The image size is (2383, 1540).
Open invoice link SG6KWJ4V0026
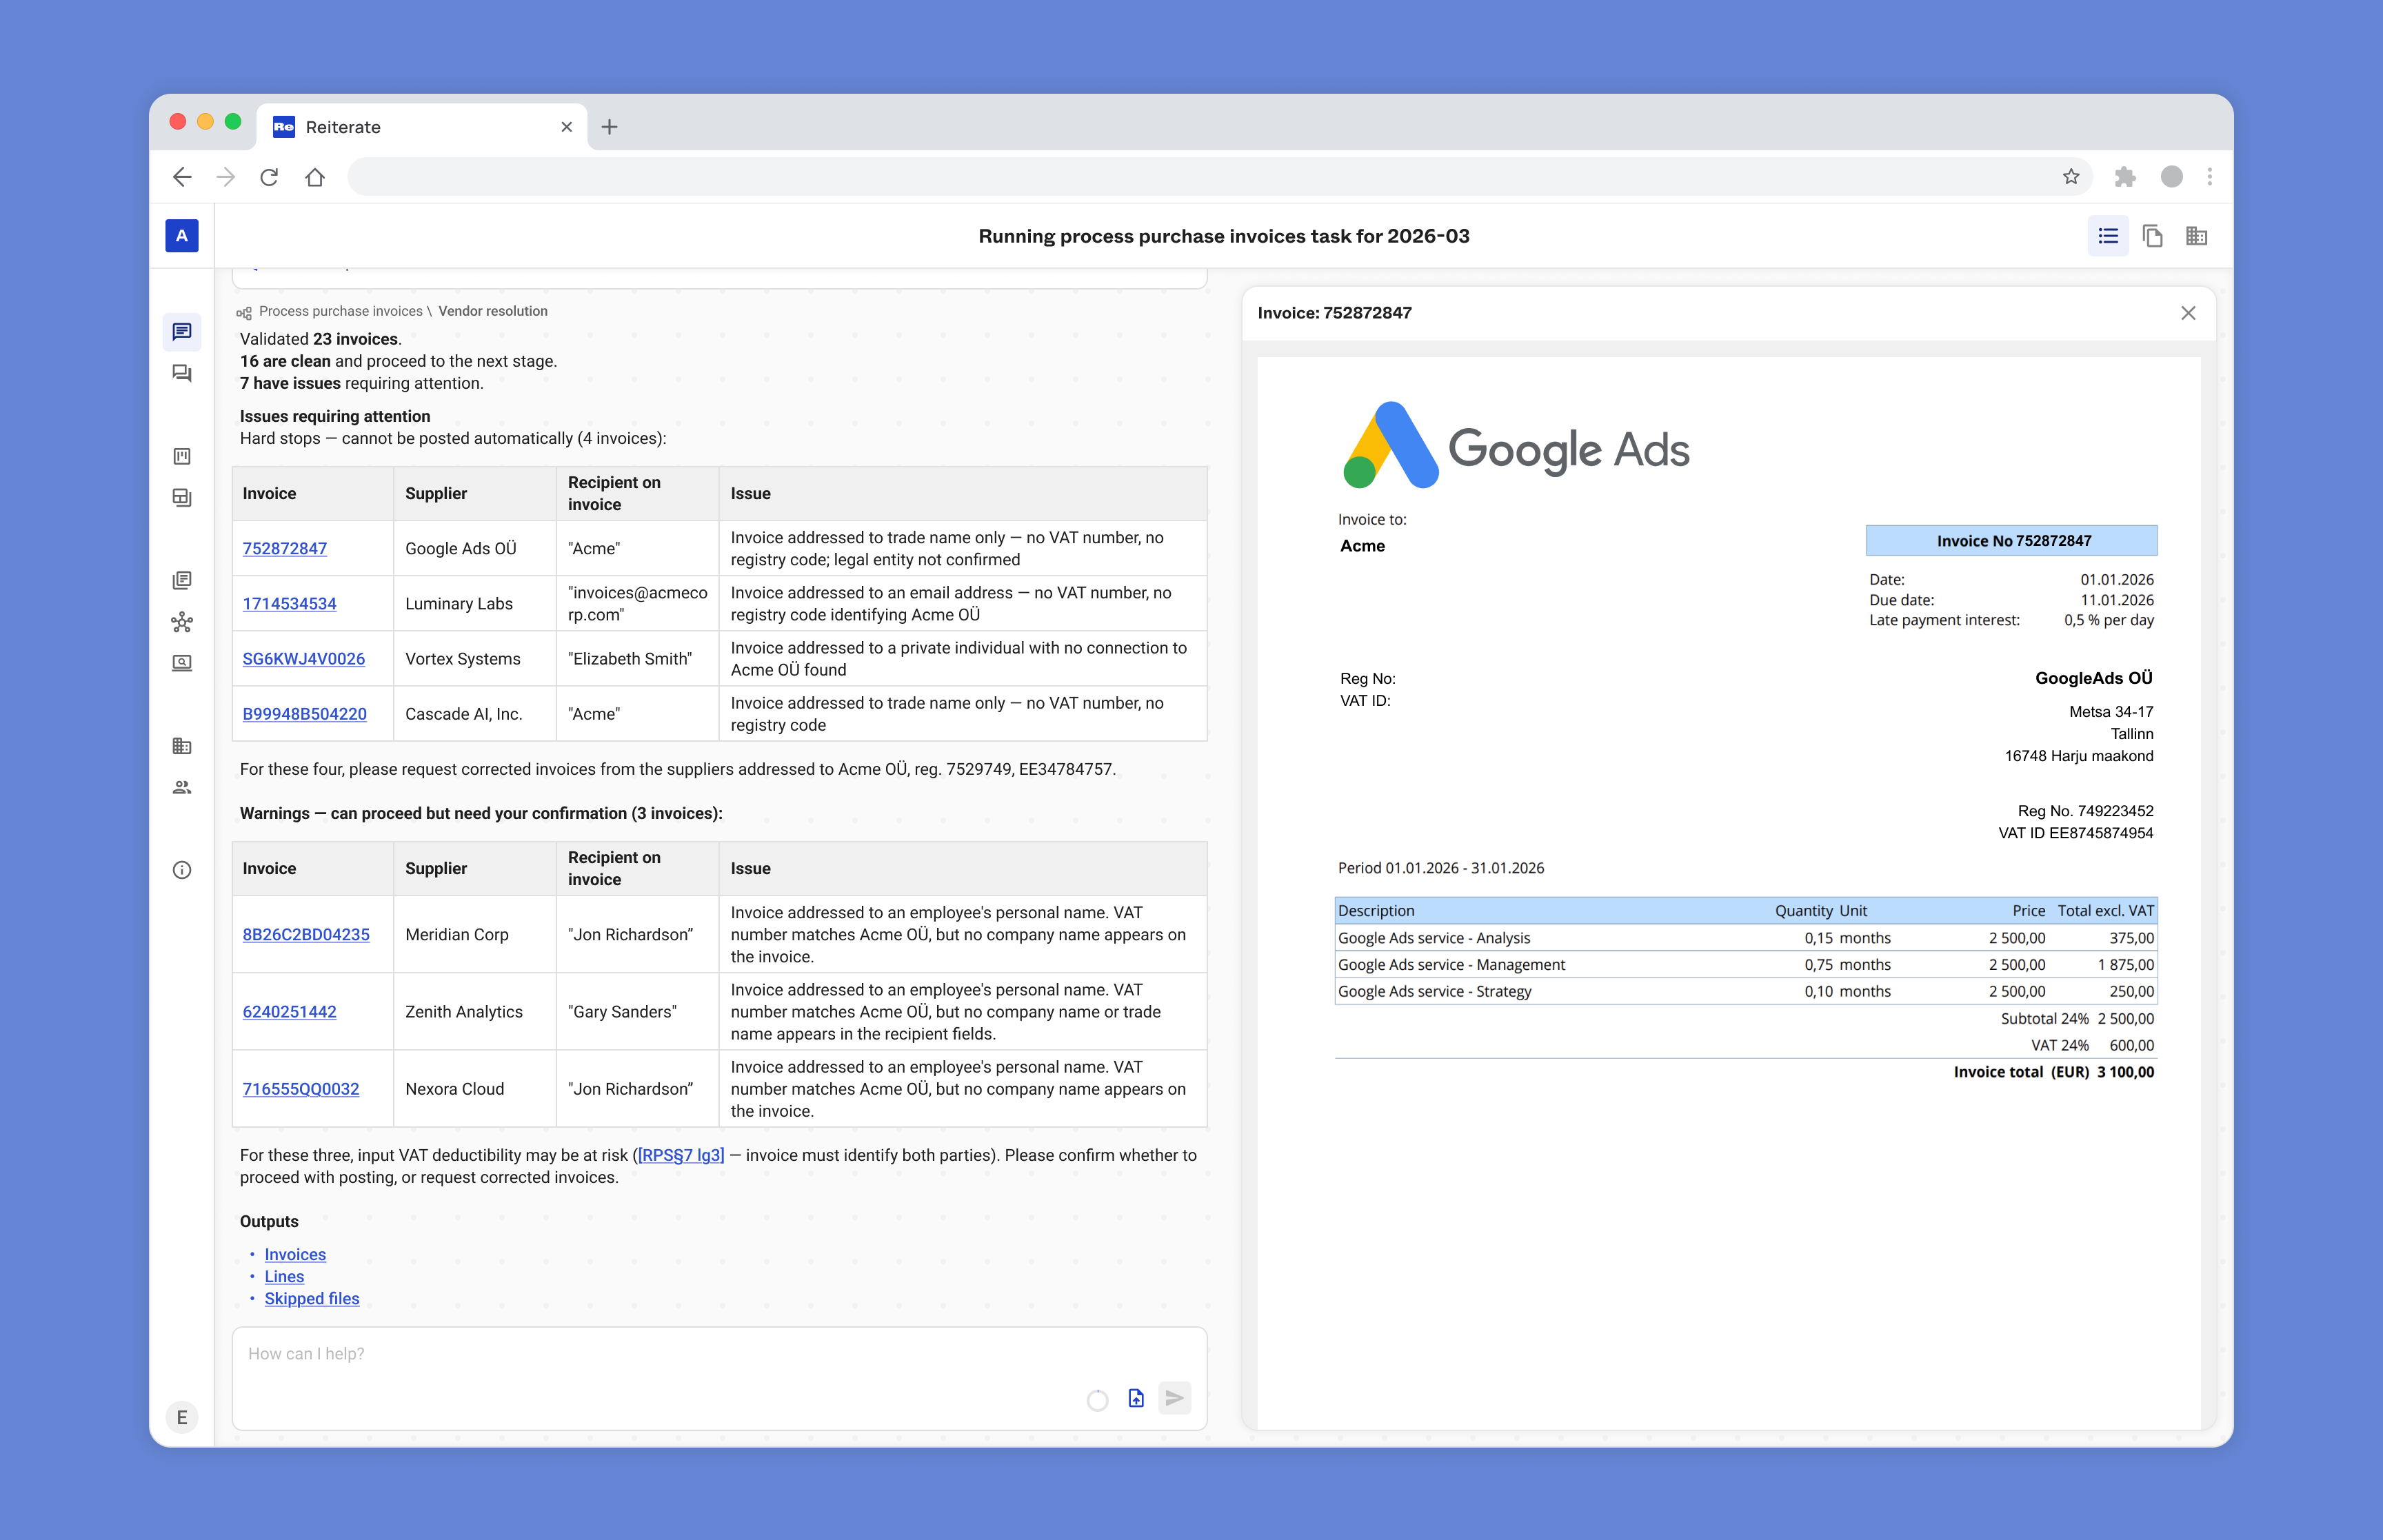coord(303,658)
